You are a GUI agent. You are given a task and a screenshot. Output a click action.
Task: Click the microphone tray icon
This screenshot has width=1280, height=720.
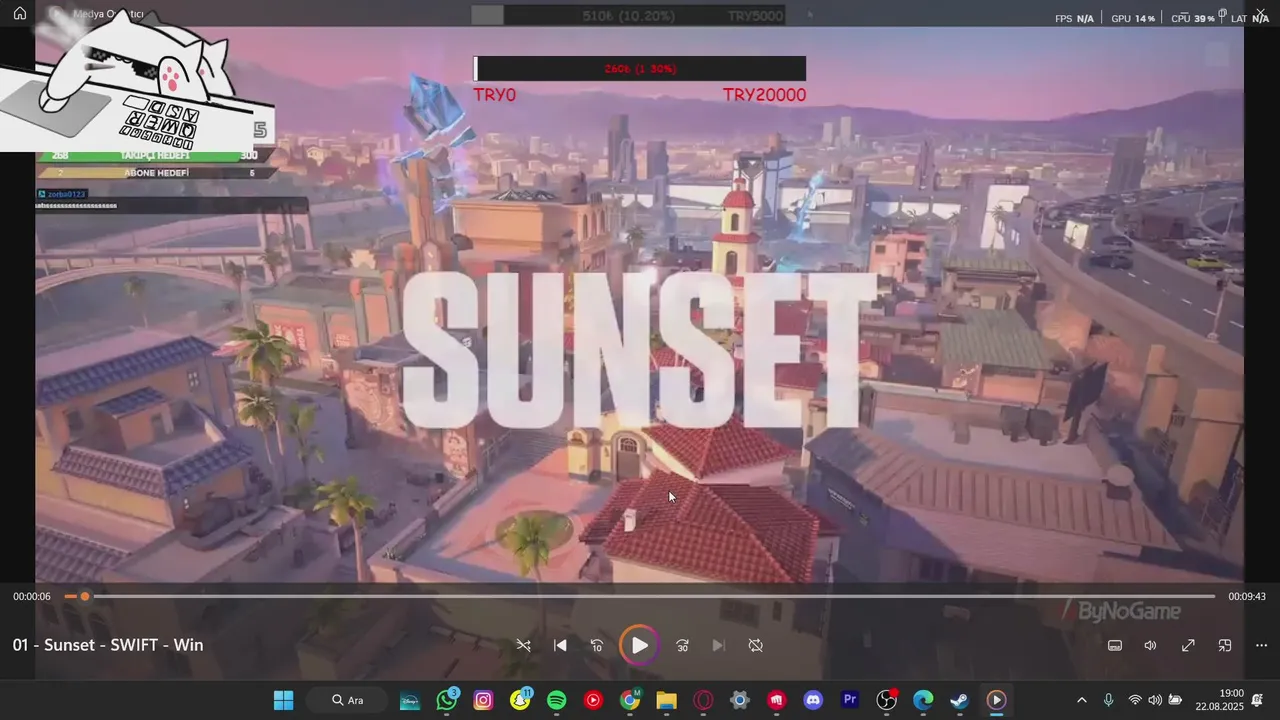[1108, 700]
